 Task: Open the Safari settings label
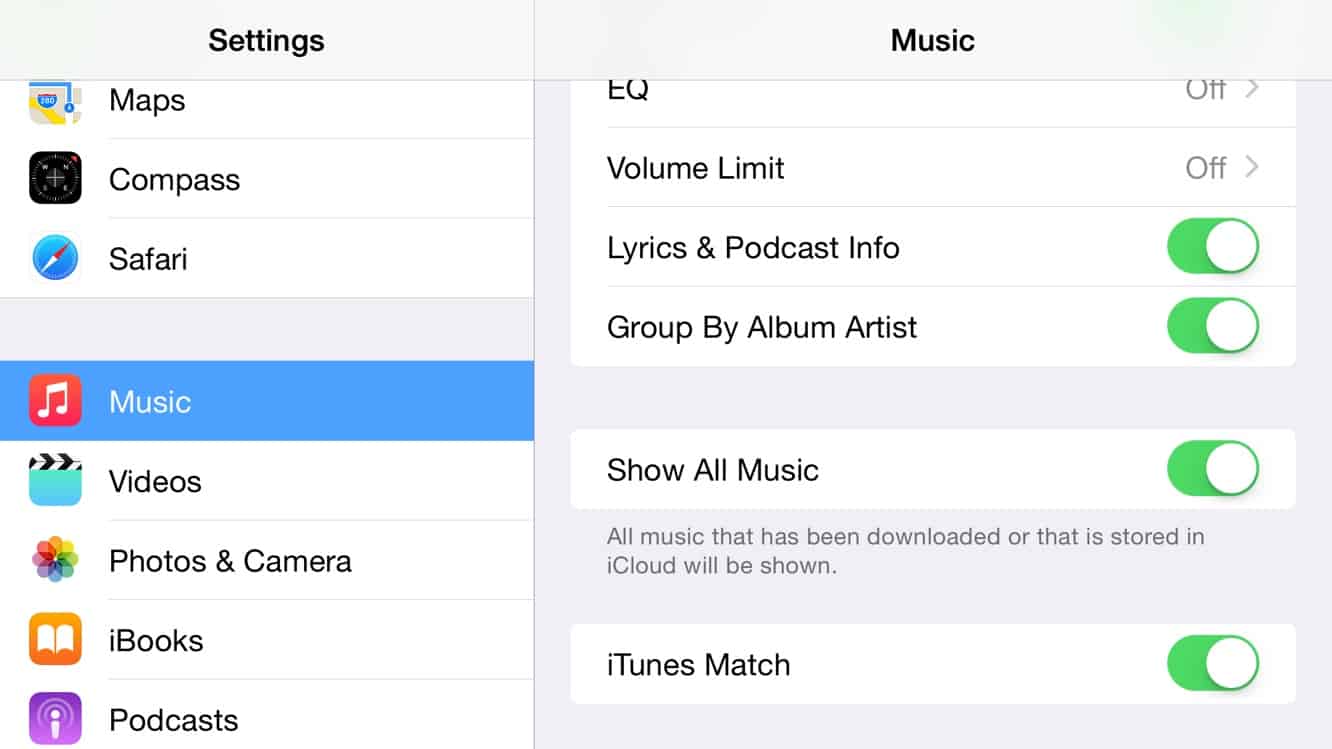pyautogui.click(x=148, y=259)
